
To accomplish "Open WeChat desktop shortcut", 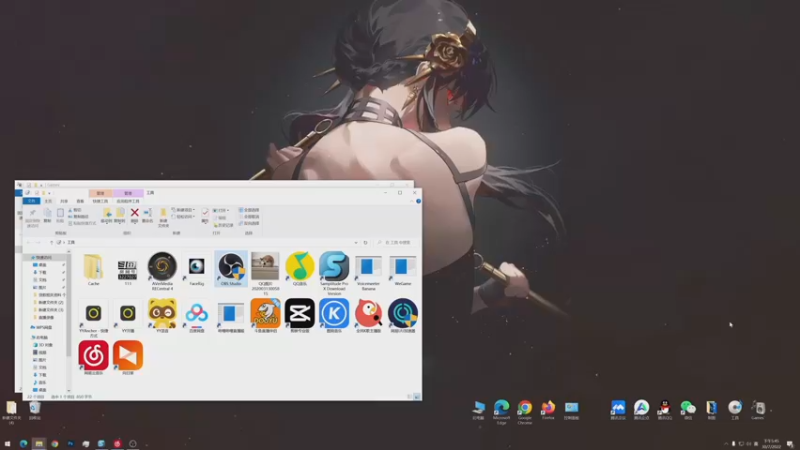I will (x=688, y=410).
